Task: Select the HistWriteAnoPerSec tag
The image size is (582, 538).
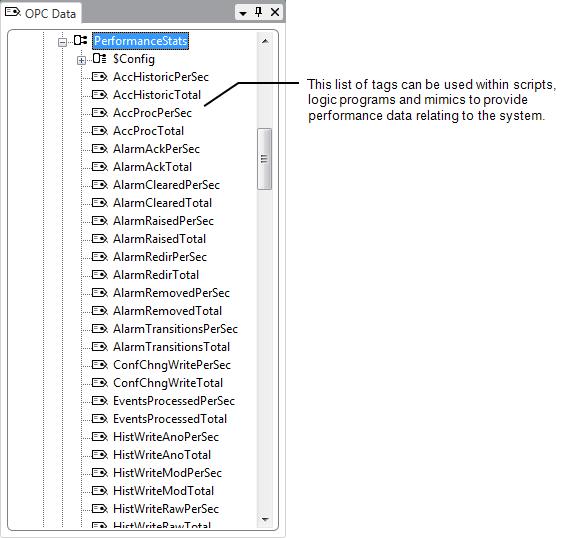Action: pos(166,437)
